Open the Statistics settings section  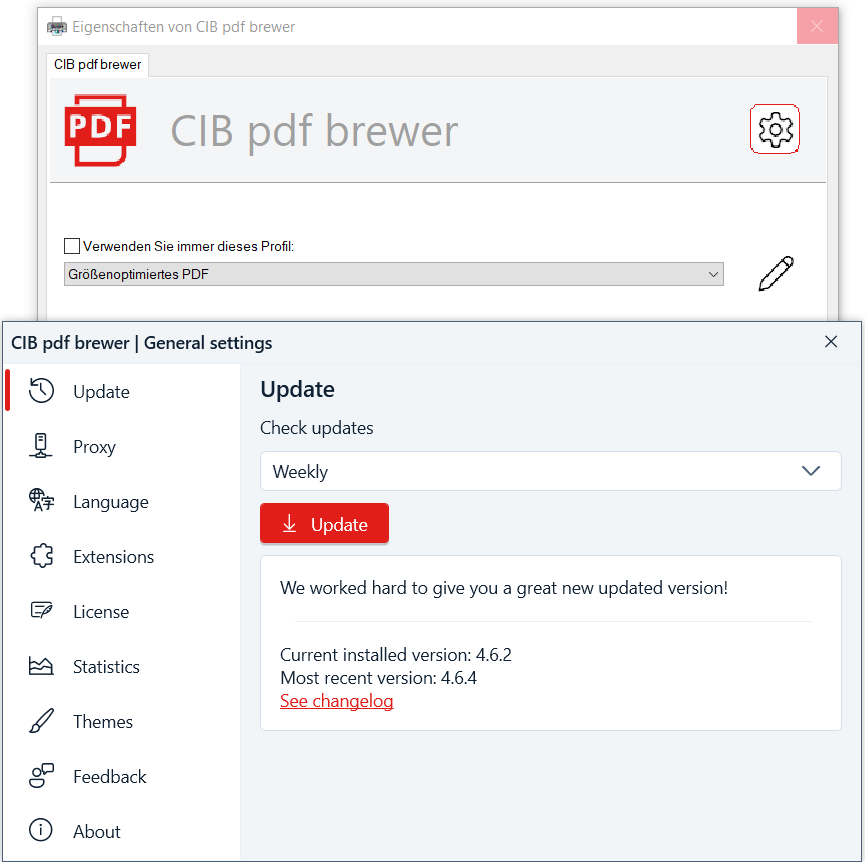tap(122, 666)
